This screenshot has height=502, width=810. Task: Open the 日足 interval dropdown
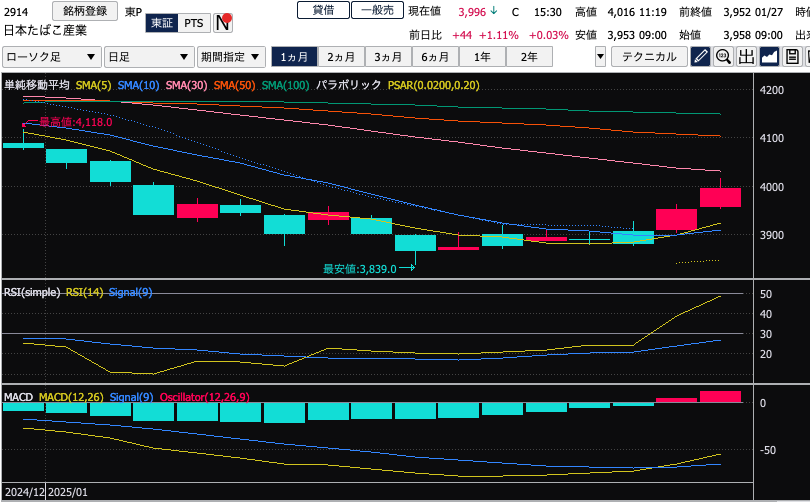[149, 56]
